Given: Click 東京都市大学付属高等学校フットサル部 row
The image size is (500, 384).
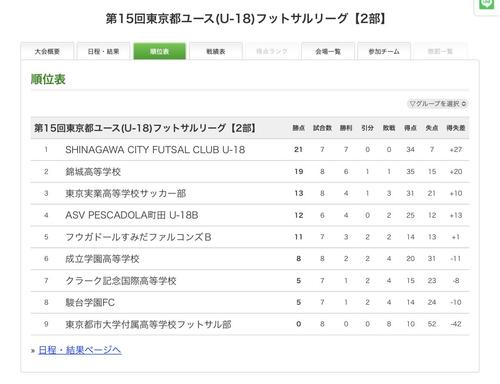Looking at the screenshot, I should pyautogui.click(x=250, y=324).
